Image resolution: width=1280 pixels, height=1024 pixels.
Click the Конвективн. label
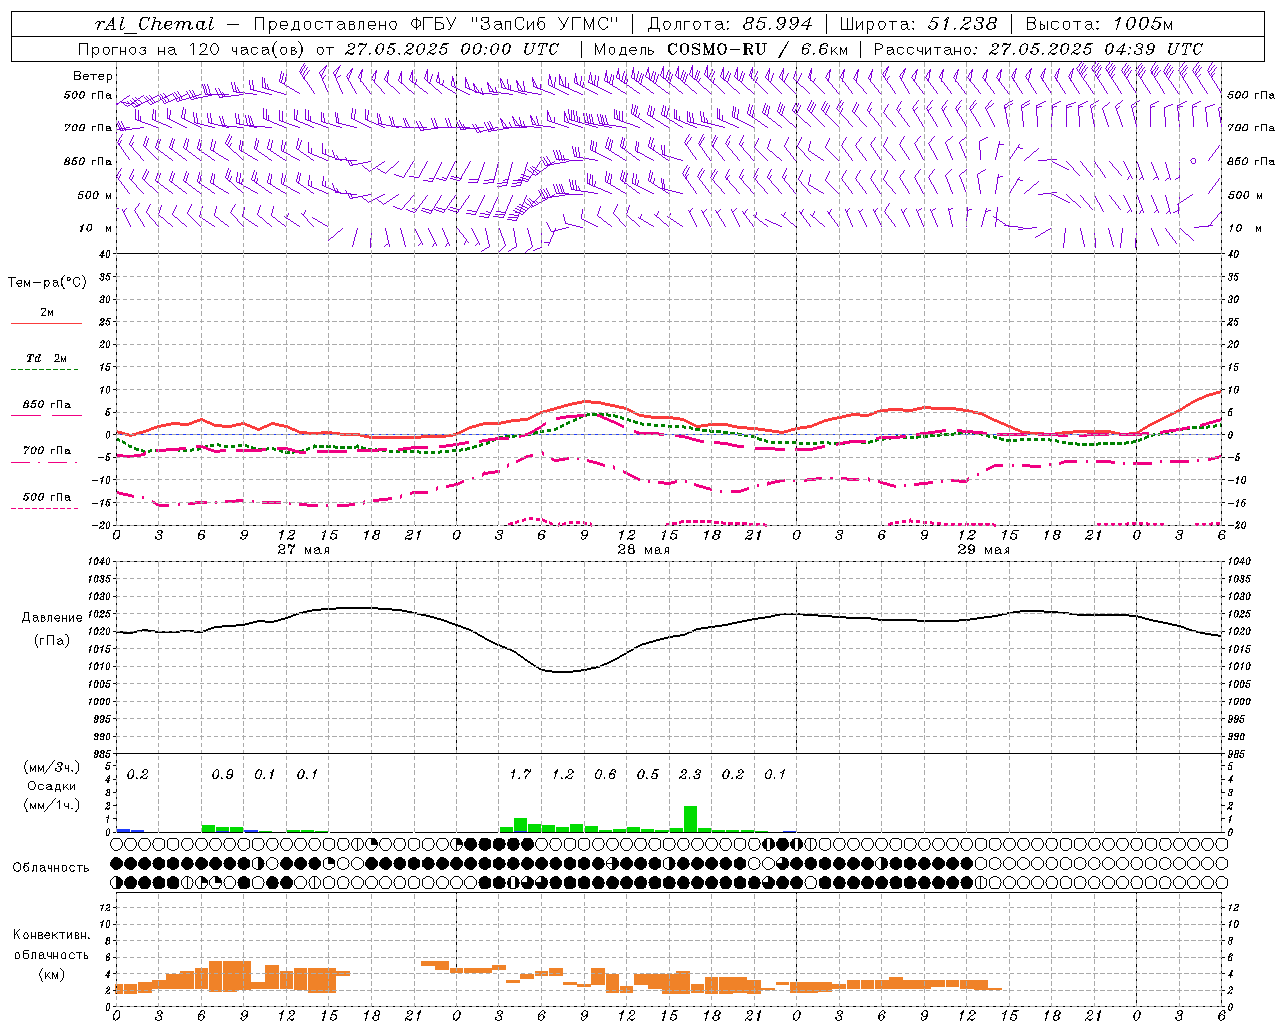51,935
